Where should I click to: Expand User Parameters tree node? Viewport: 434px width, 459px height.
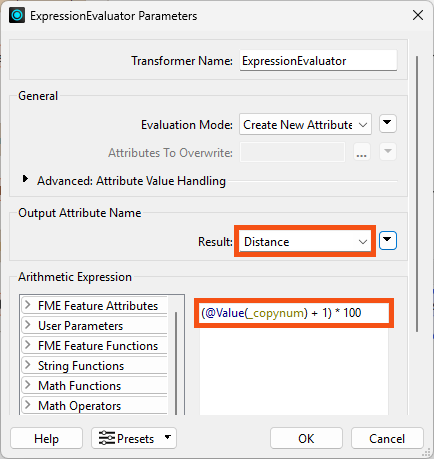pyautogui.click(x=28, y=325)
